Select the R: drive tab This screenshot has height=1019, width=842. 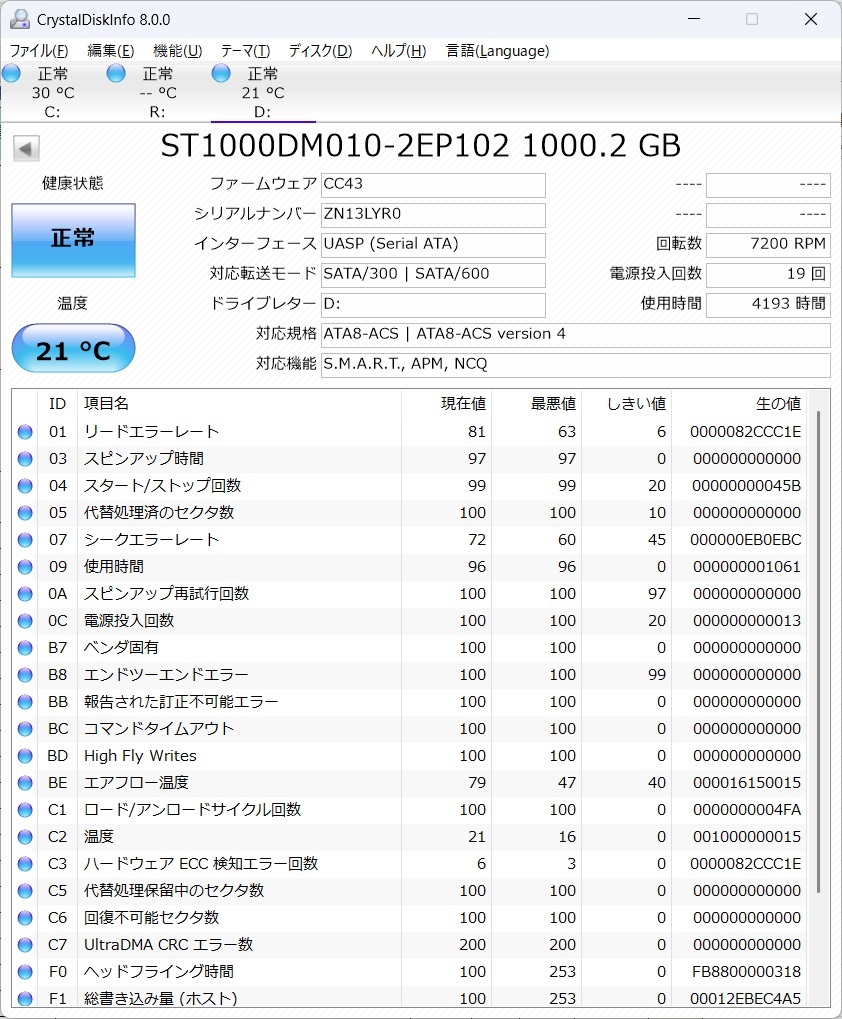point(158,92)
